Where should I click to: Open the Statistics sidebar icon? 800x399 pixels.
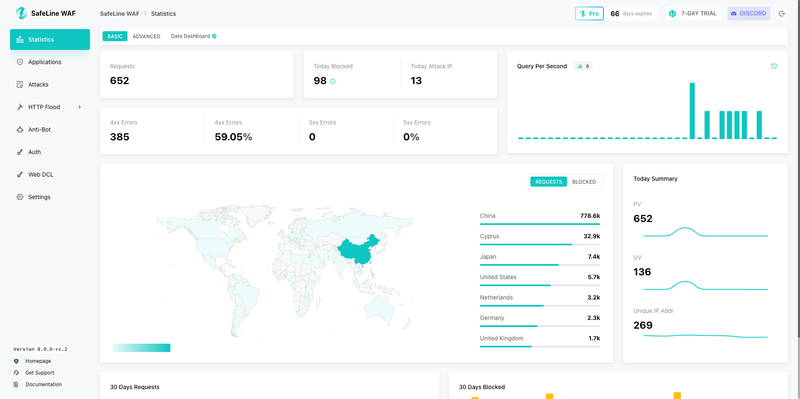(x=20, y=39)
